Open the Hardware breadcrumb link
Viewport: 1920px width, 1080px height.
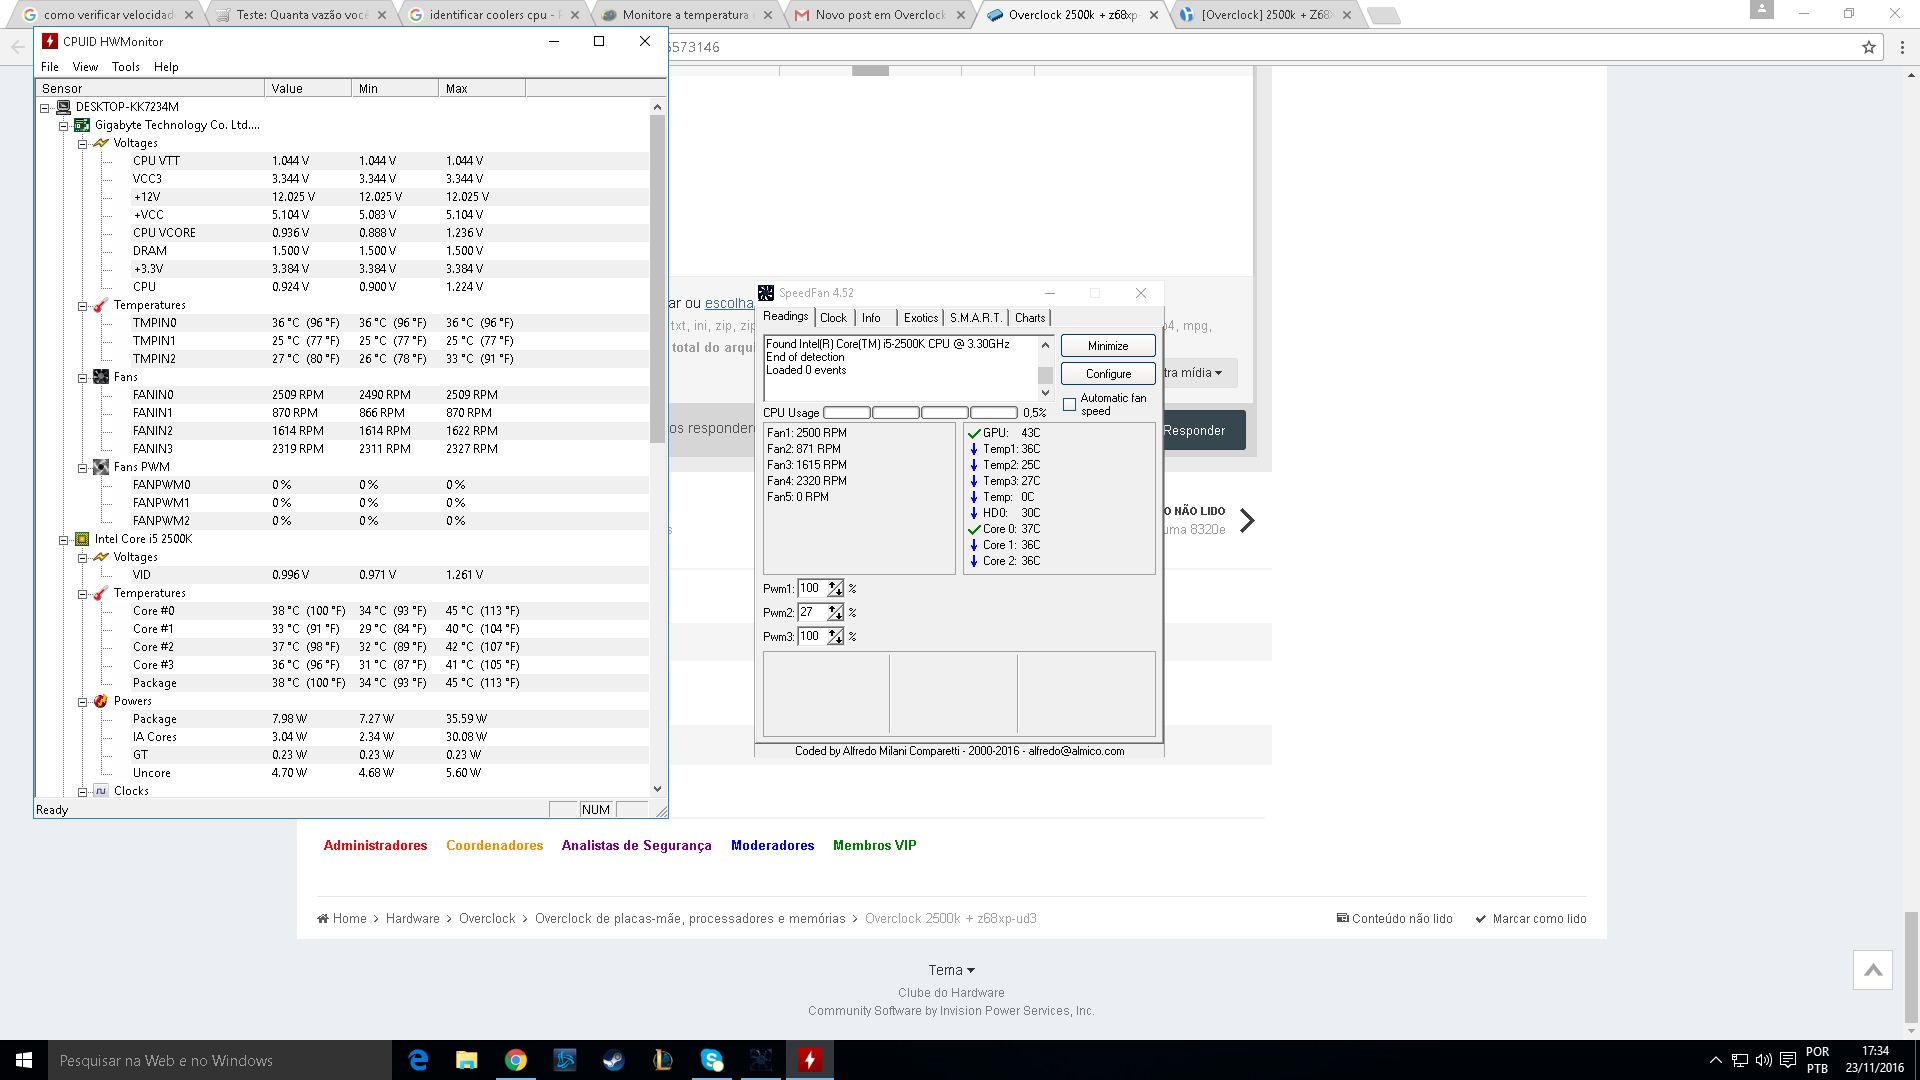pyautogui.click(x=412, y=919)
